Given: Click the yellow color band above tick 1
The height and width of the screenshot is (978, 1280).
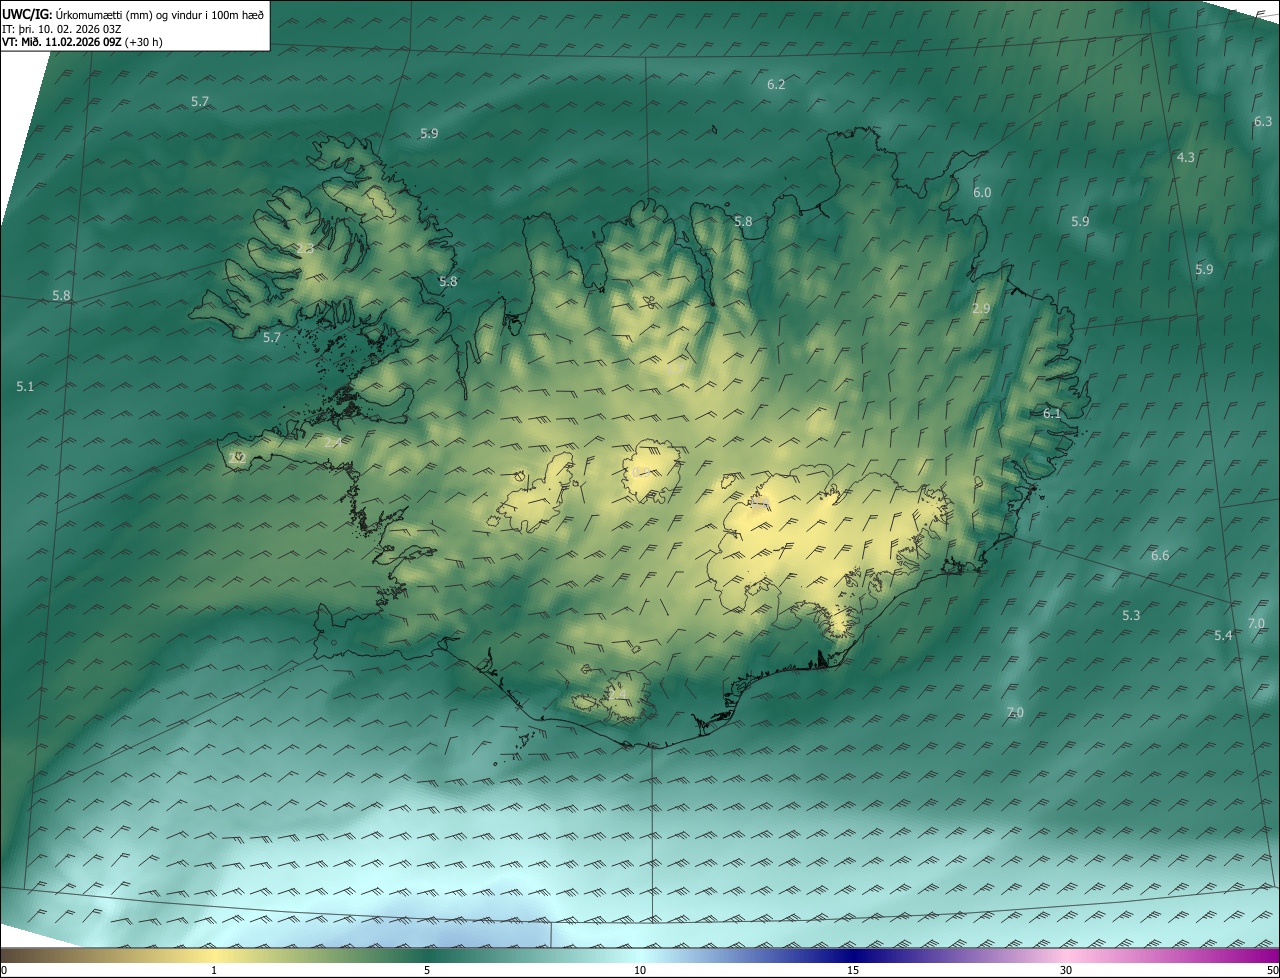Looking at the screenshot, I should (214, 955).
